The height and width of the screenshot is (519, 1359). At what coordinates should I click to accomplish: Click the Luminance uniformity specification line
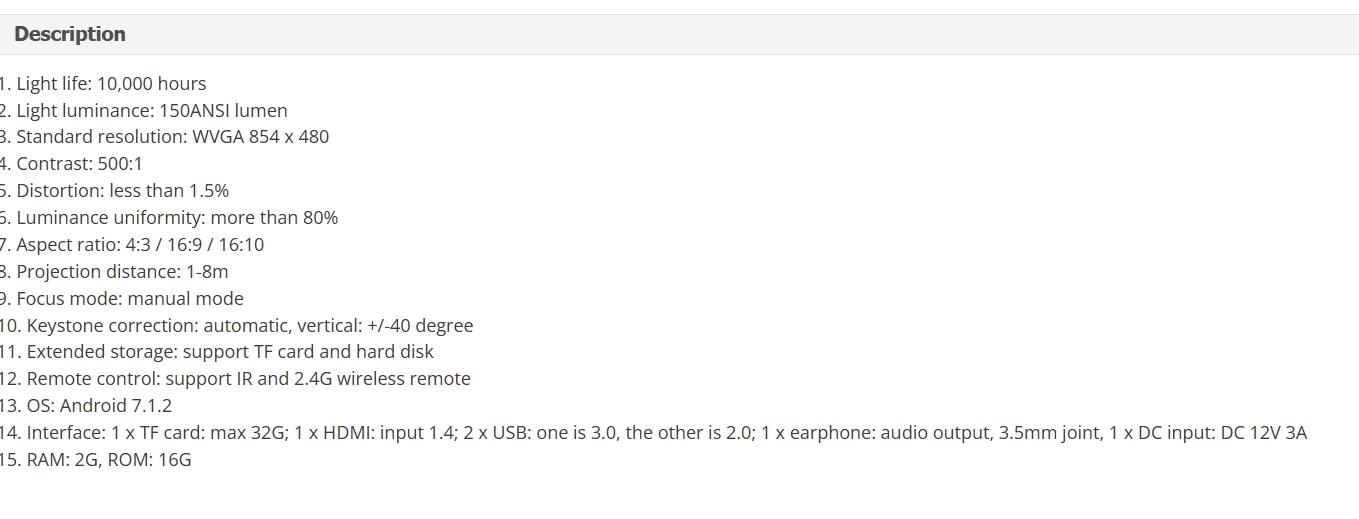click(x=169, y=218)
